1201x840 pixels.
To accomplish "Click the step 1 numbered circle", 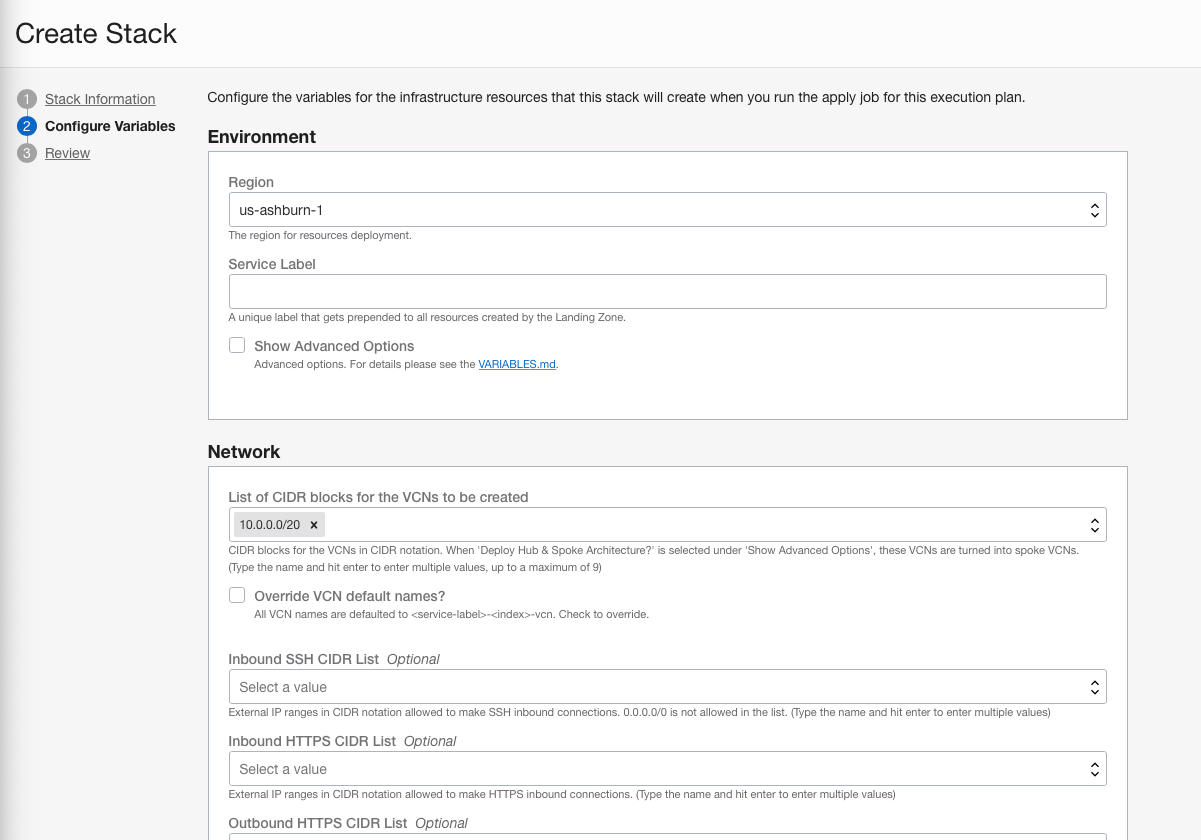I will 29,99.
